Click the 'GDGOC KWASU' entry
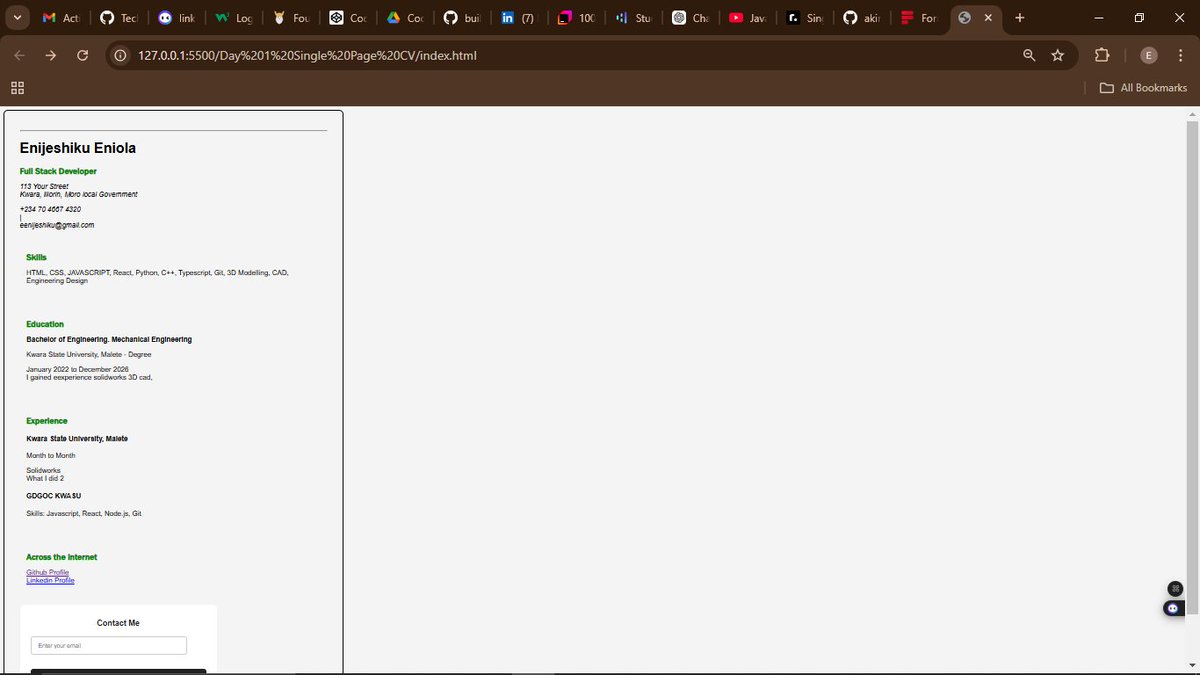1200x675 pixels. point(54,496)
